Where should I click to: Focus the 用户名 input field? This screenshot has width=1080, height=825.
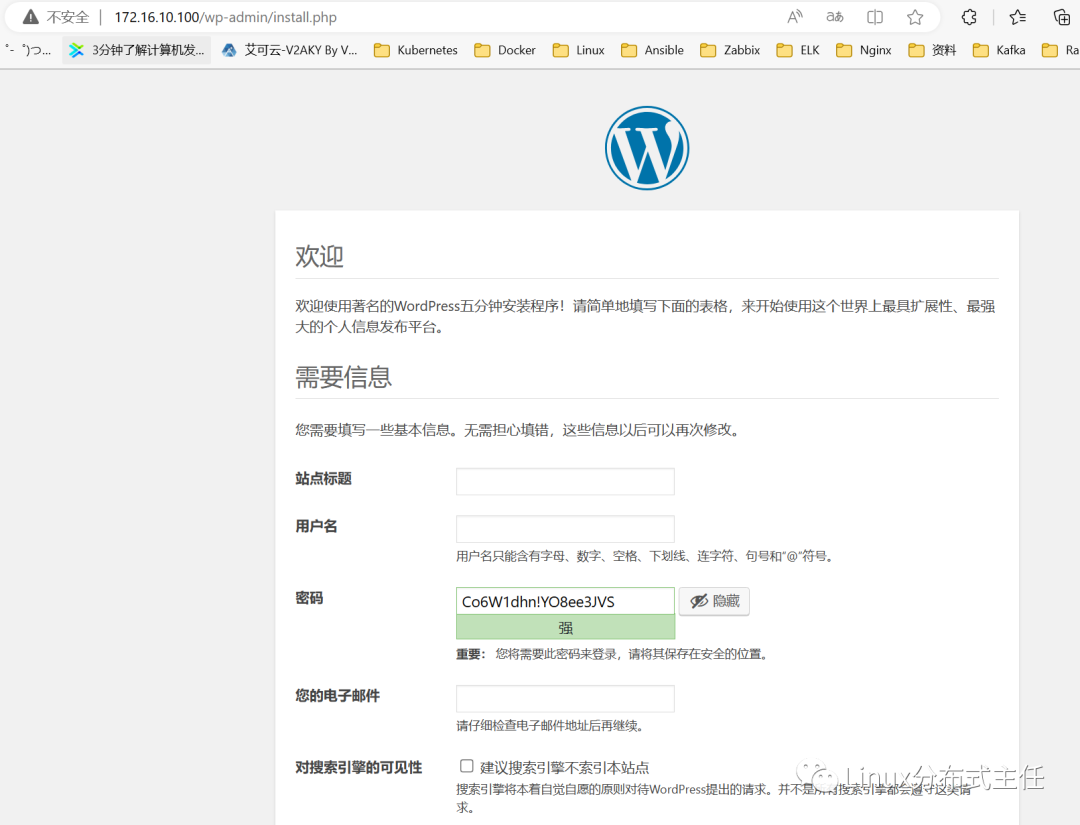coord(565,529)
